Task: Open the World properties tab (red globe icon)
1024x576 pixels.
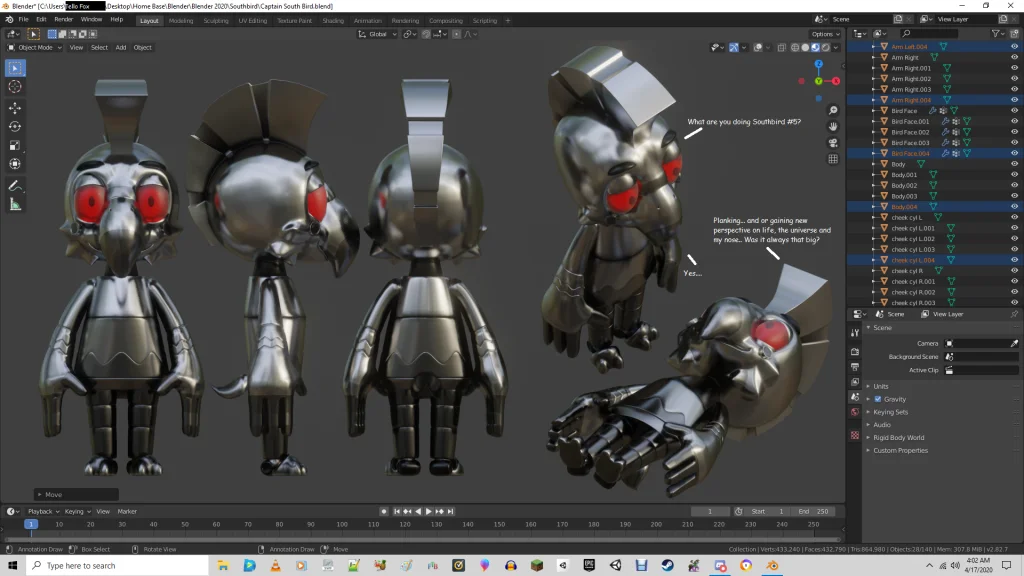Action: coord(855,412)
